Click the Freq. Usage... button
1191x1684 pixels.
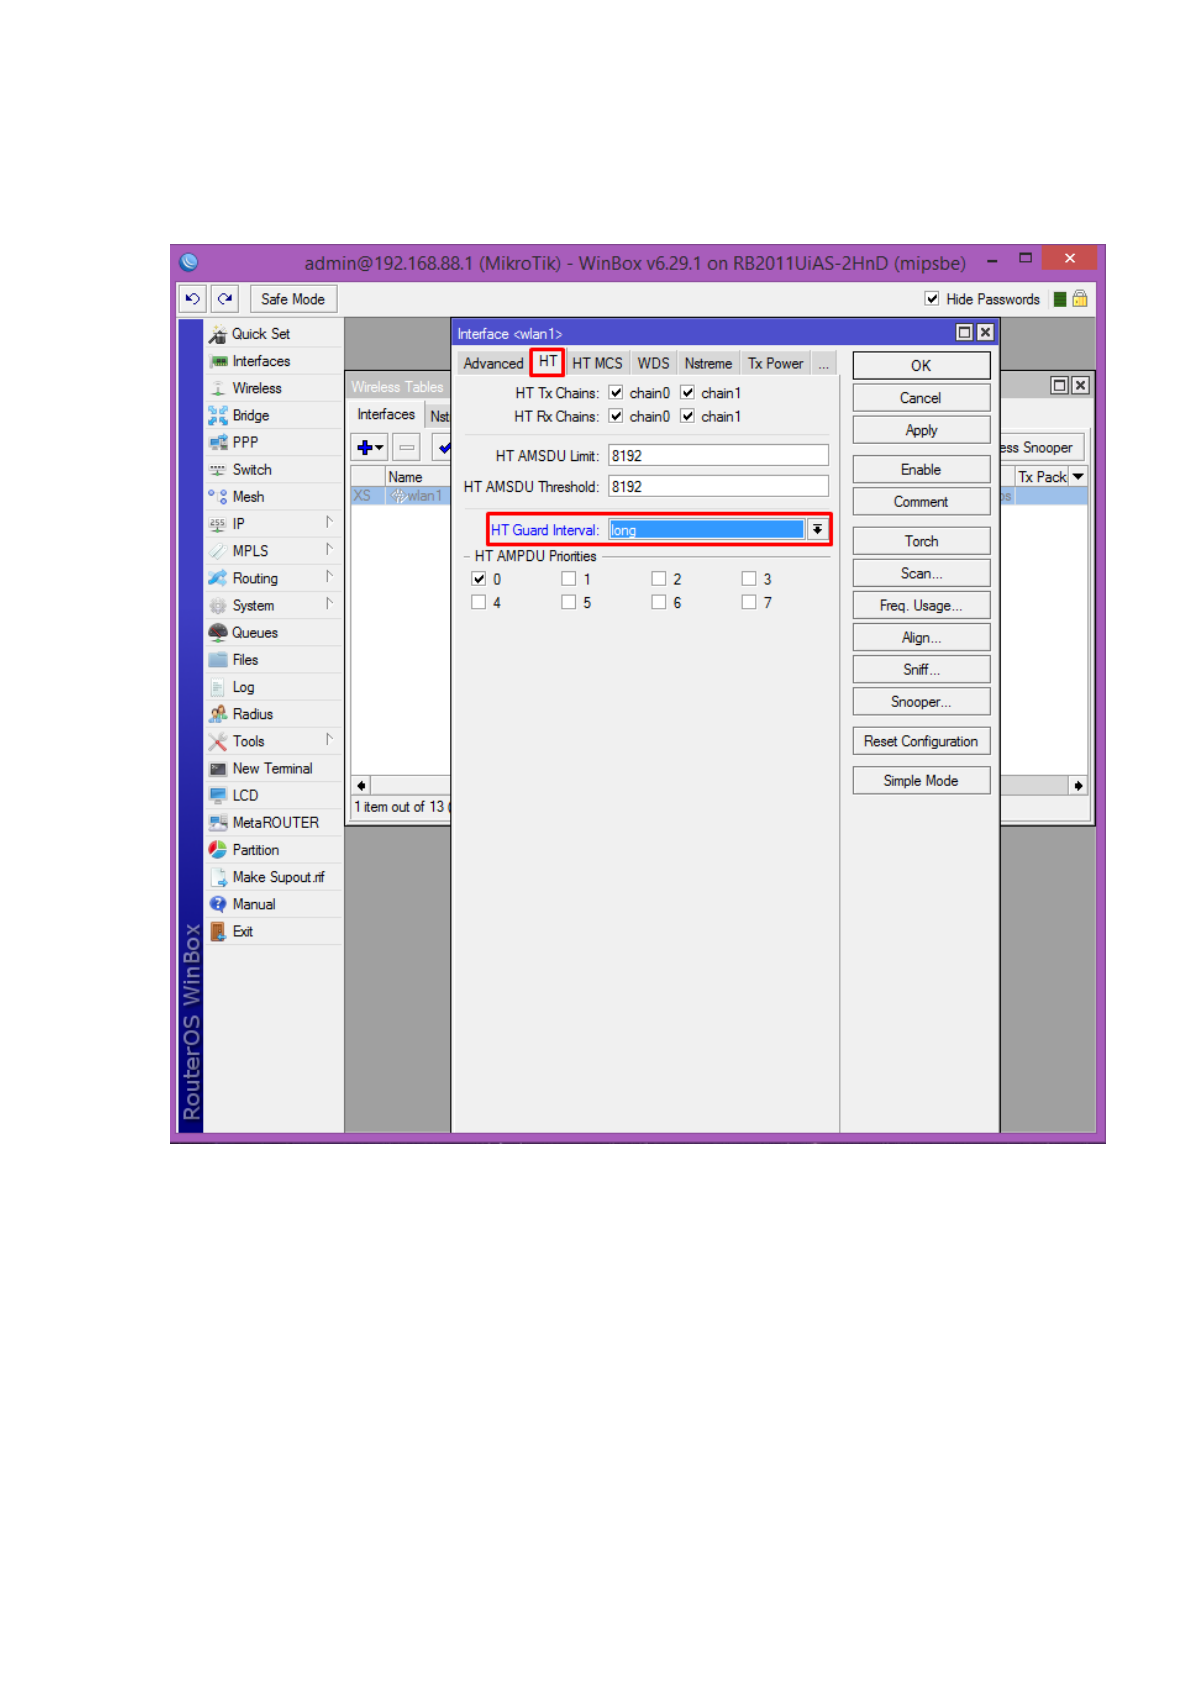tap(921, 605)
